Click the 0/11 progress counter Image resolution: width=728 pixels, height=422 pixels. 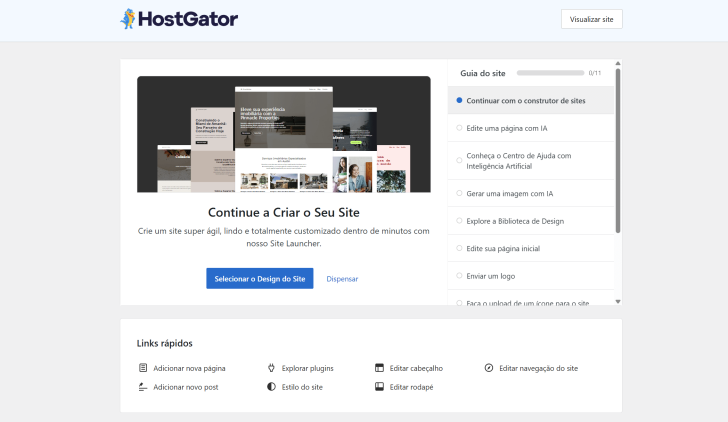pyautogui.click(x=595, y=73)
